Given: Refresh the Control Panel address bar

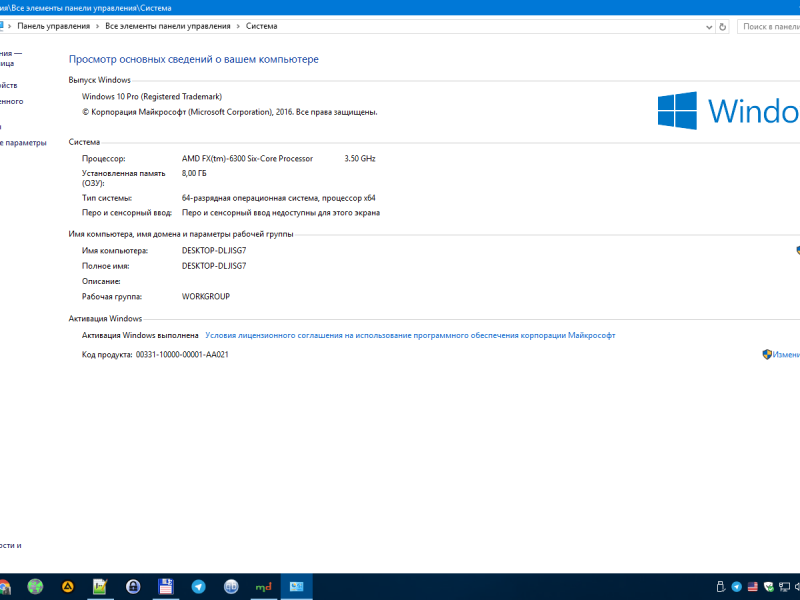Looking at the screenshot, I should (x=722, y=27).
